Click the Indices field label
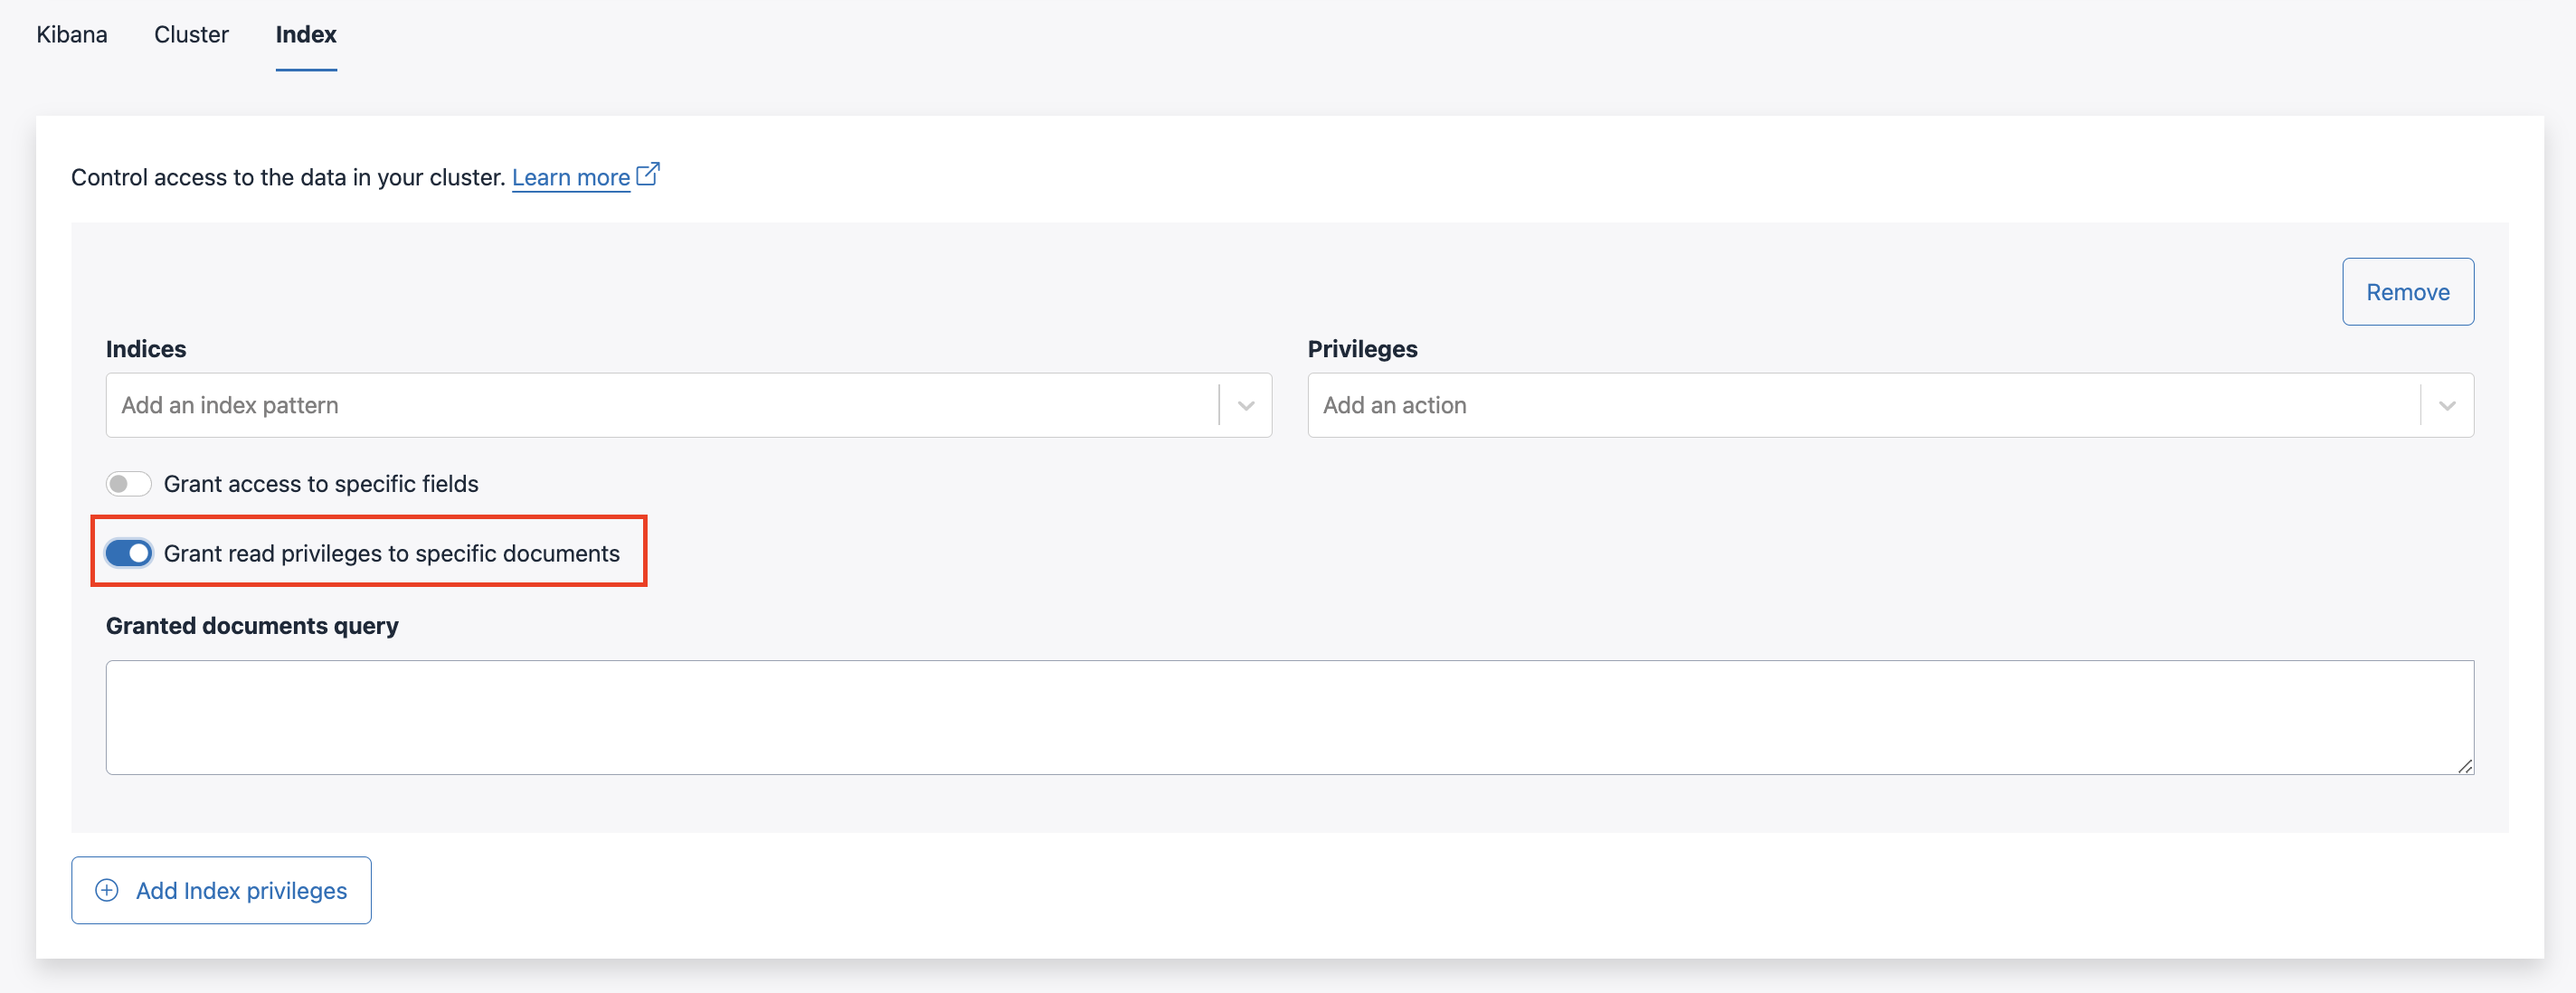Image resolution: width=2576 pixels, height=993 pixels. [146, 349]
